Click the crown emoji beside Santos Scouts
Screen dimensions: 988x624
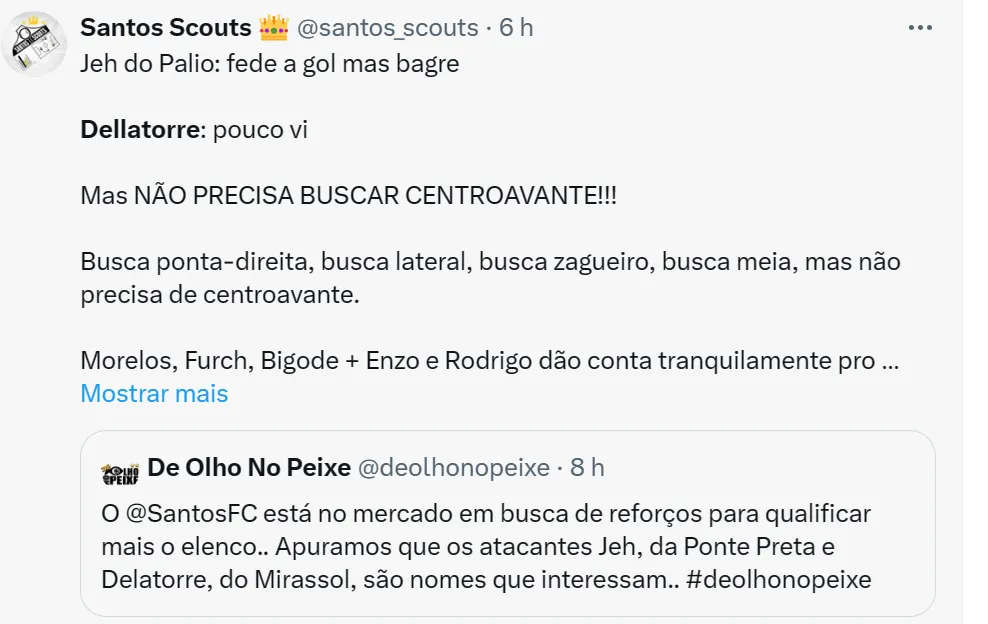pos(273,28)
